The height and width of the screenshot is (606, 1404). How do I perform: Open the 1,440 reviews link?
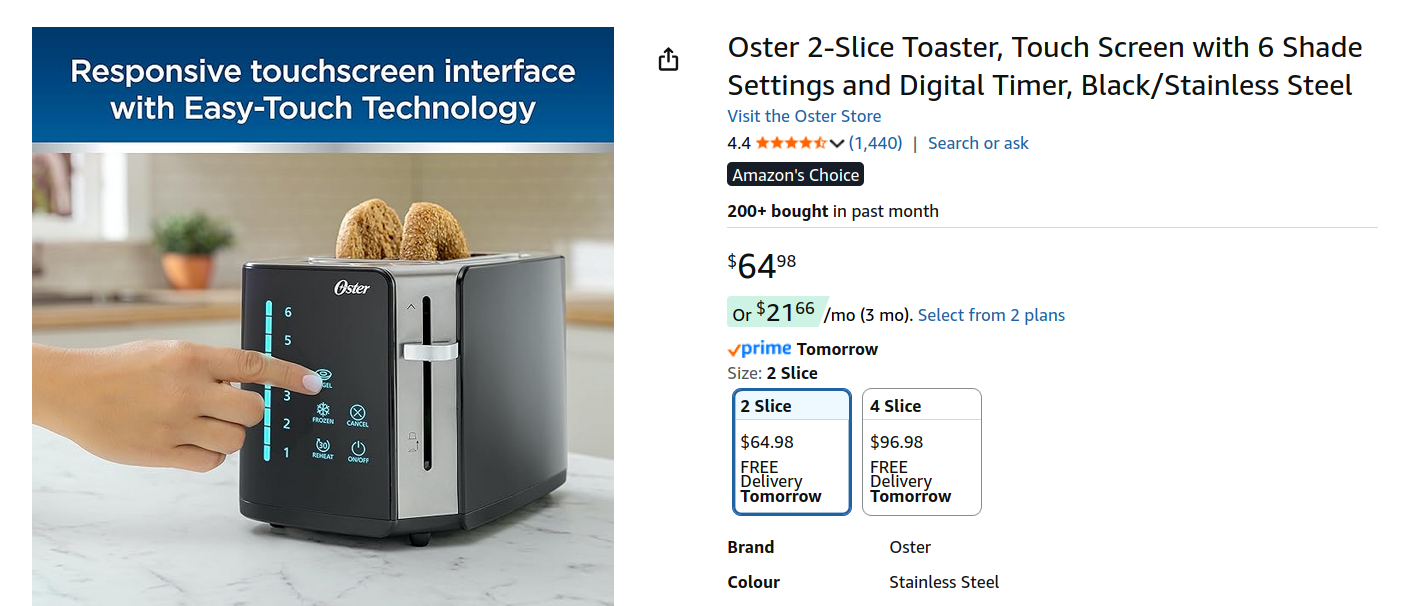(x=876, y=143)
